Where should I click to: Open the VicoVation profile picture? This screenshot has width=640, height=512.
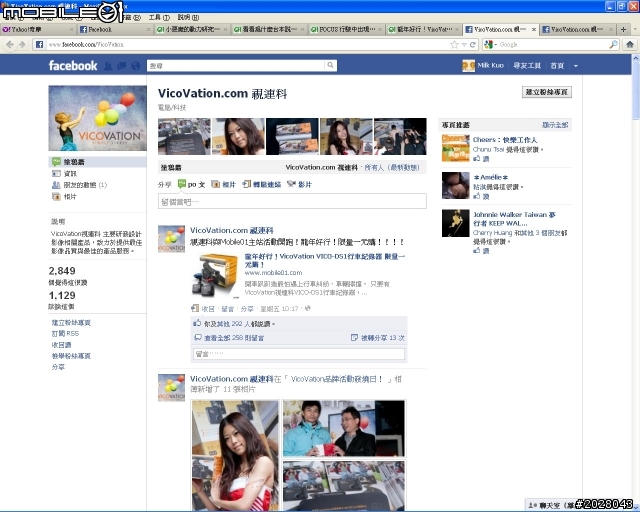pos(98,118)
